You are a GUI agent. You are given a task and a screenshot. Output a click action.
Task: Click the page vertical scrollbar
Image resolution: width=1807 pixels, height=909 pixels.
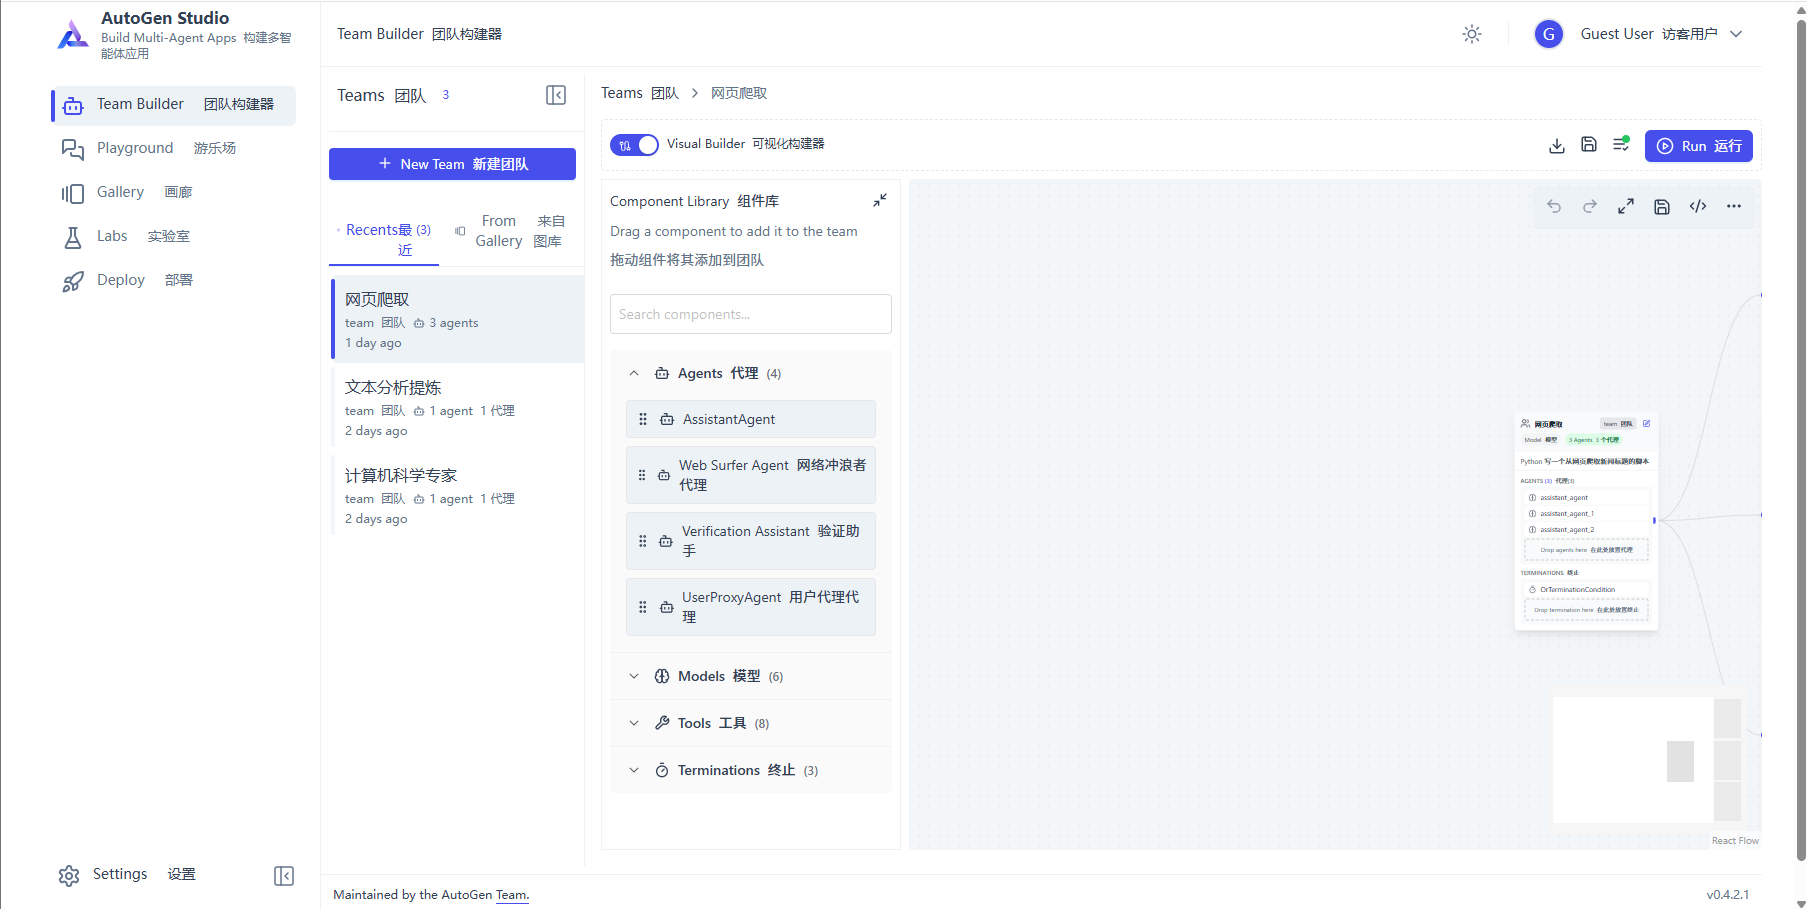(1801, 440)
